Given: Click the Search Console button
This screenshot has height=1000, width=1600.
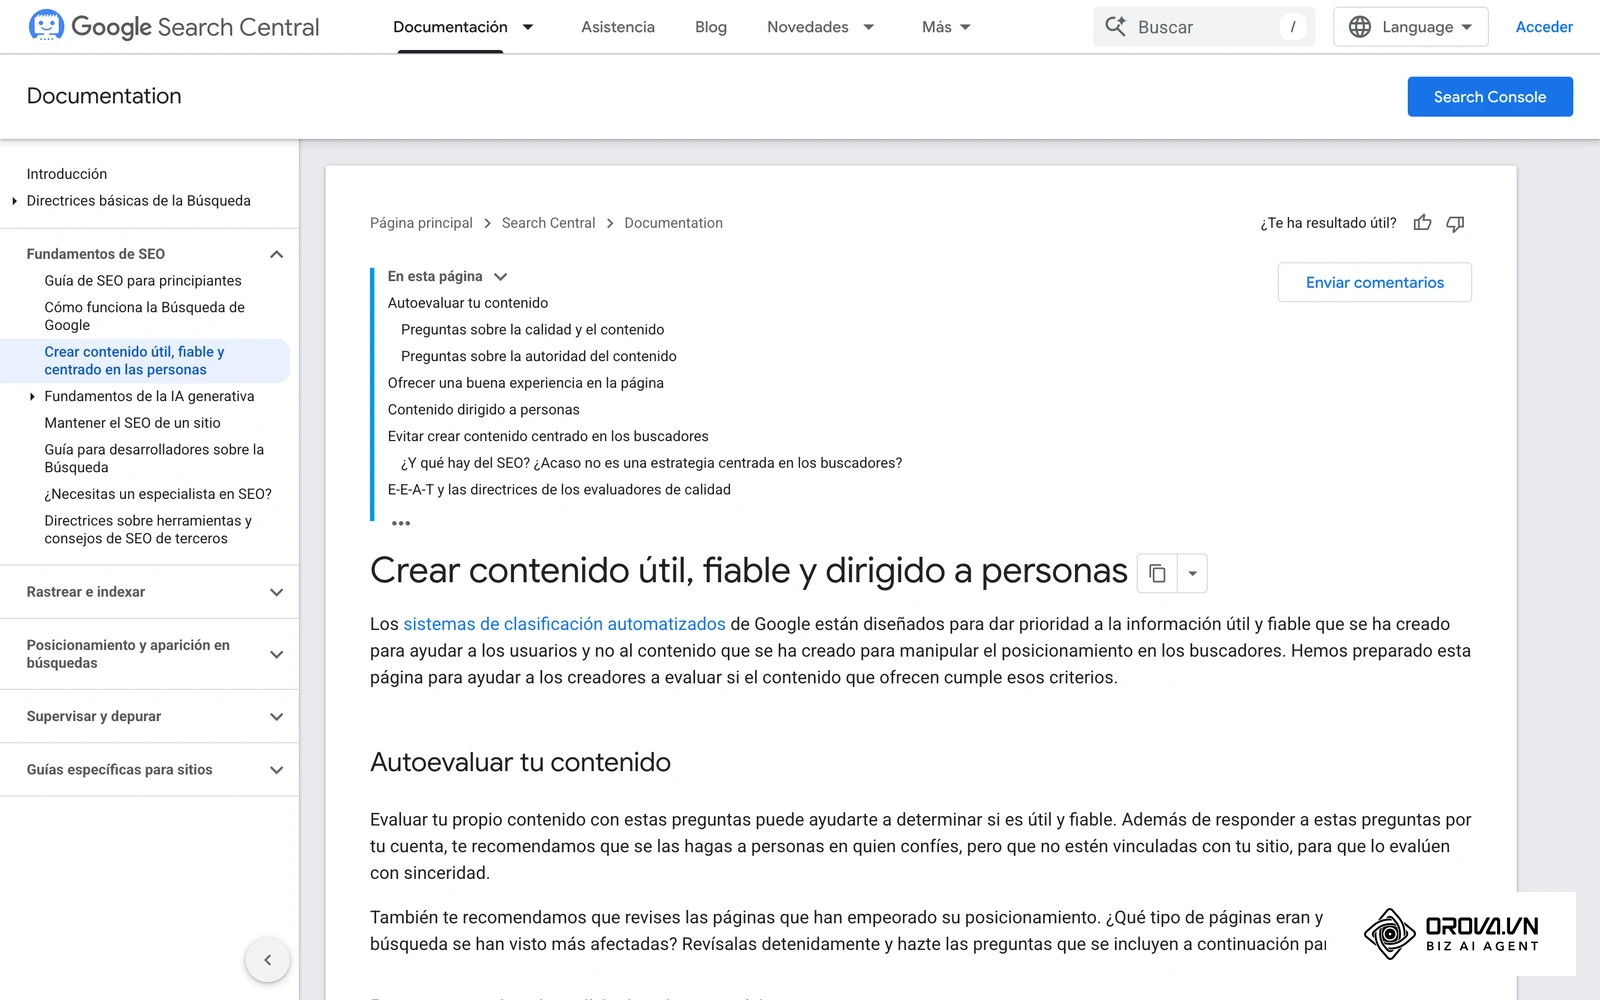Looking at the screenshot, I should click(1490, 96).
